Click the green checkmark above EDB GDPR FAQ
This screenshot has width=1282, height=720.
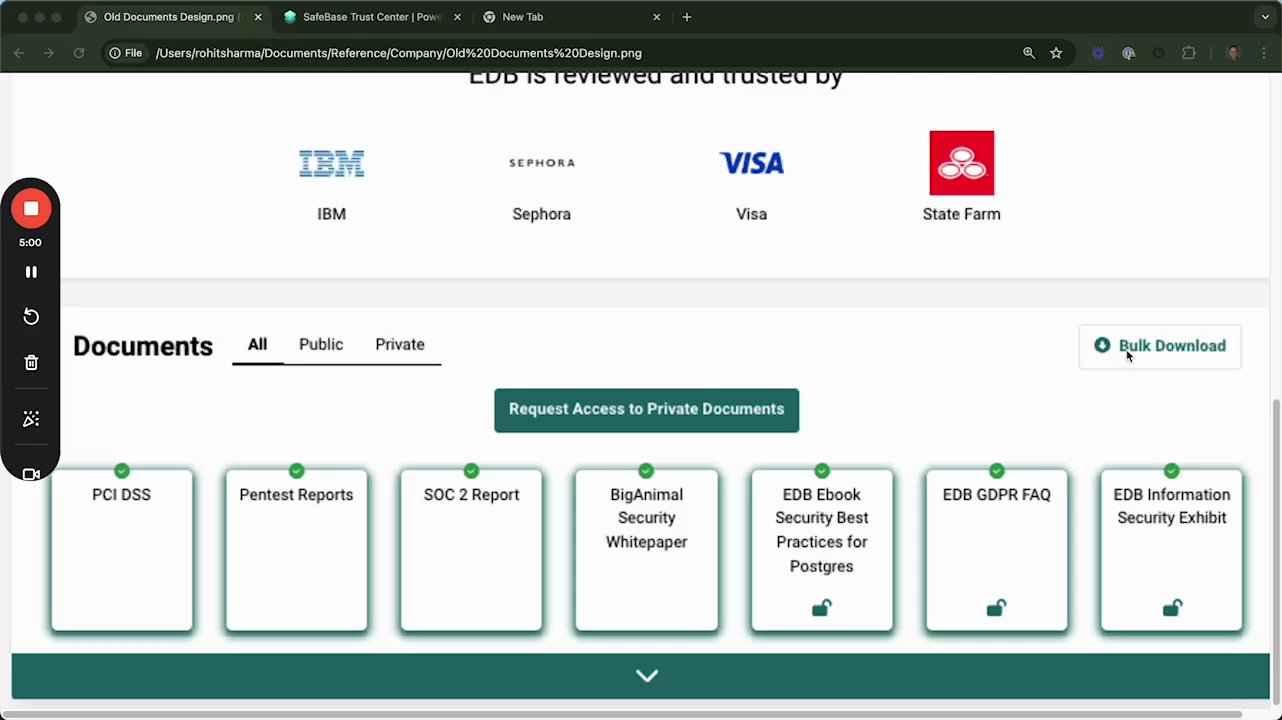(x=996, y=470)
